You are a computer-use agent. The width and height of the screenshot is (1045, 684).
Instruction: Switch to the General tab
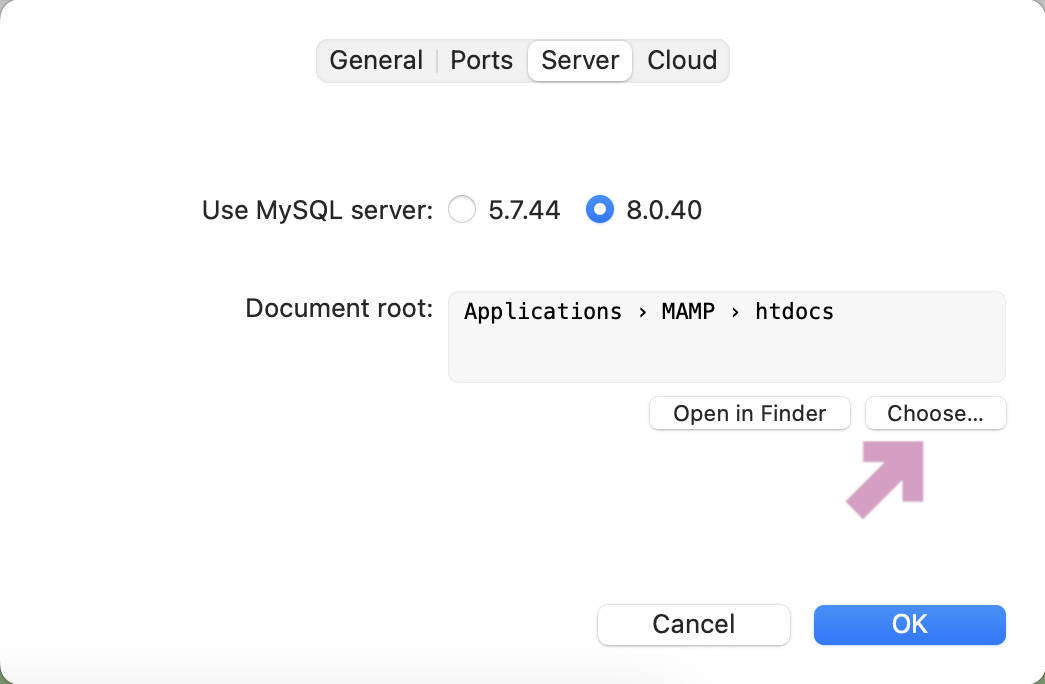point(376,60)
